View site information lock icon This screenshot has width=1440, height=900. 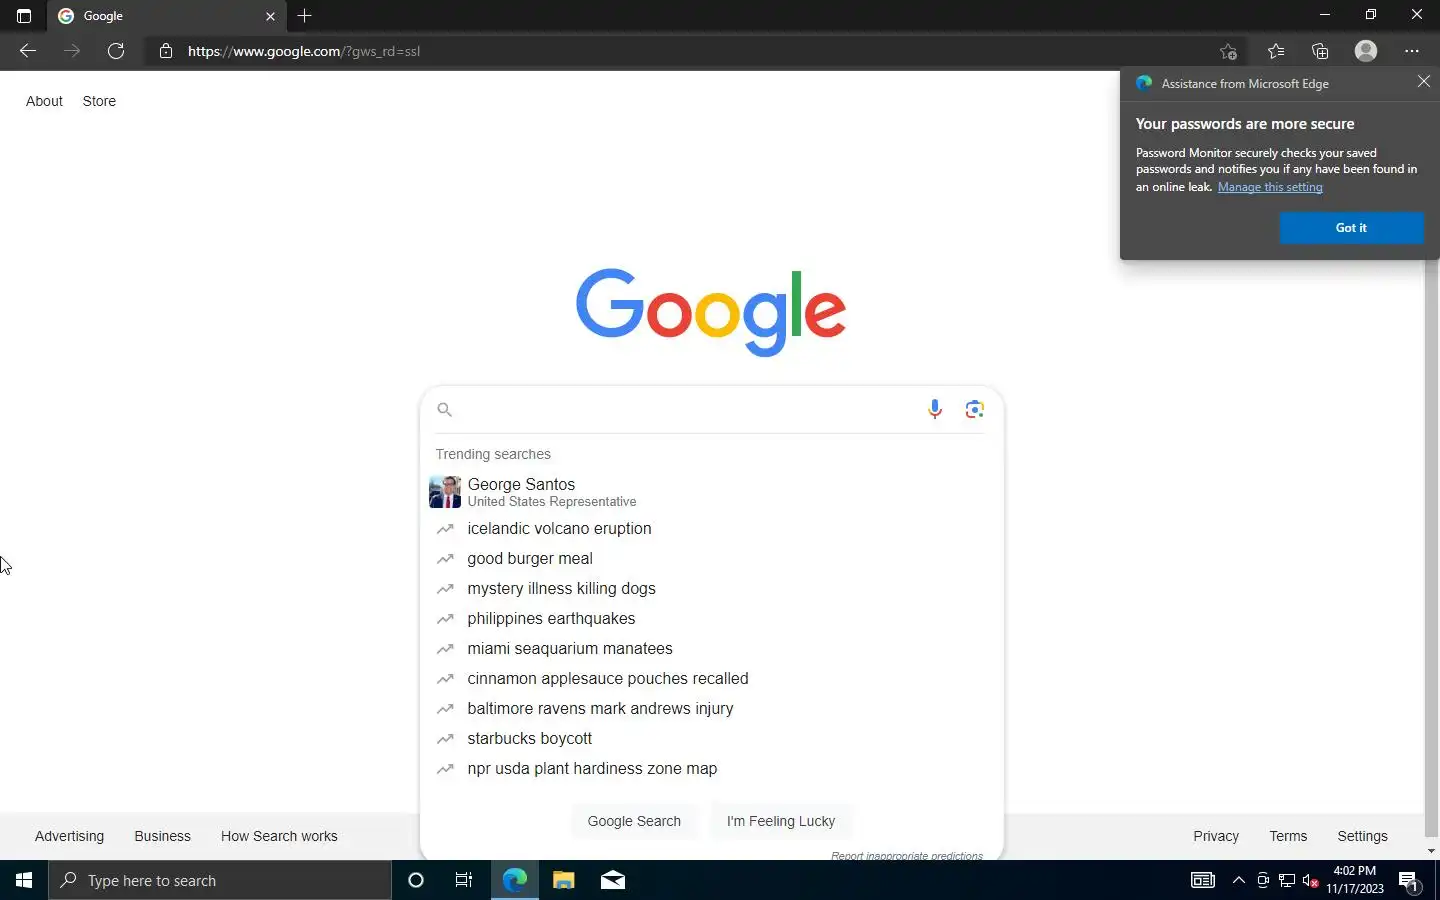166,51
